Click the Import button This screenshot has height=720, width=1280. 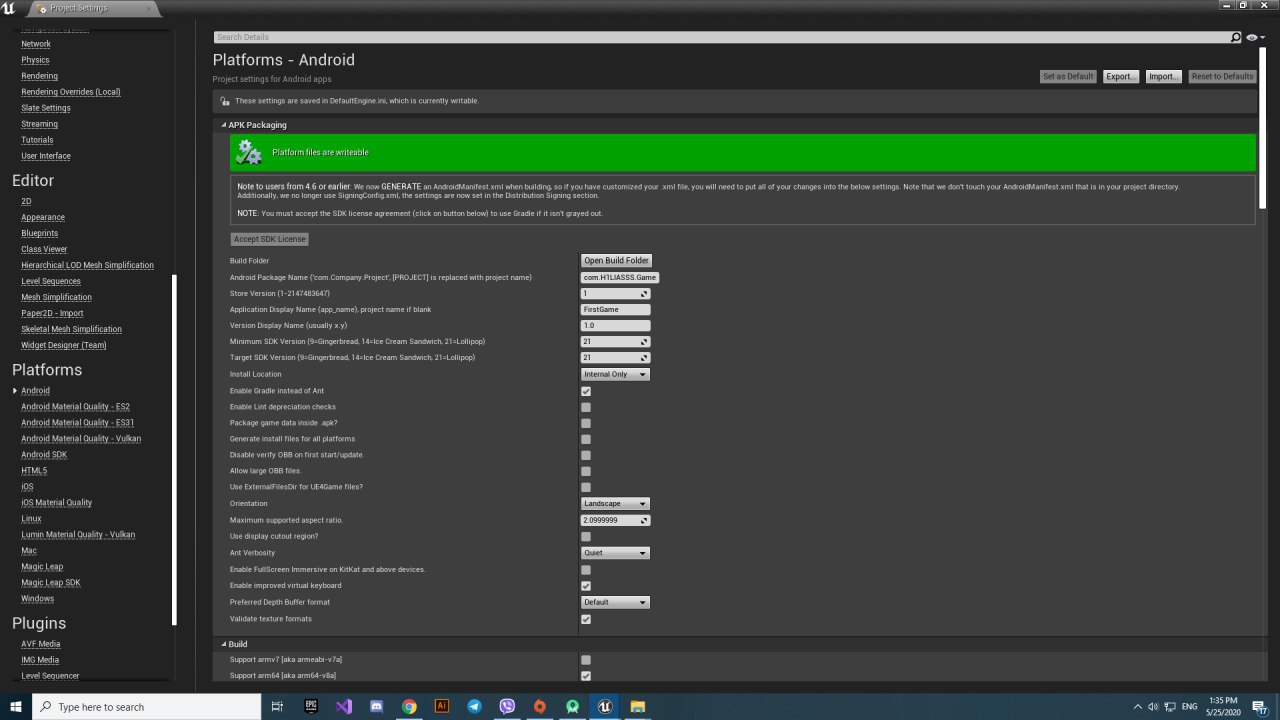[1163, 76]
